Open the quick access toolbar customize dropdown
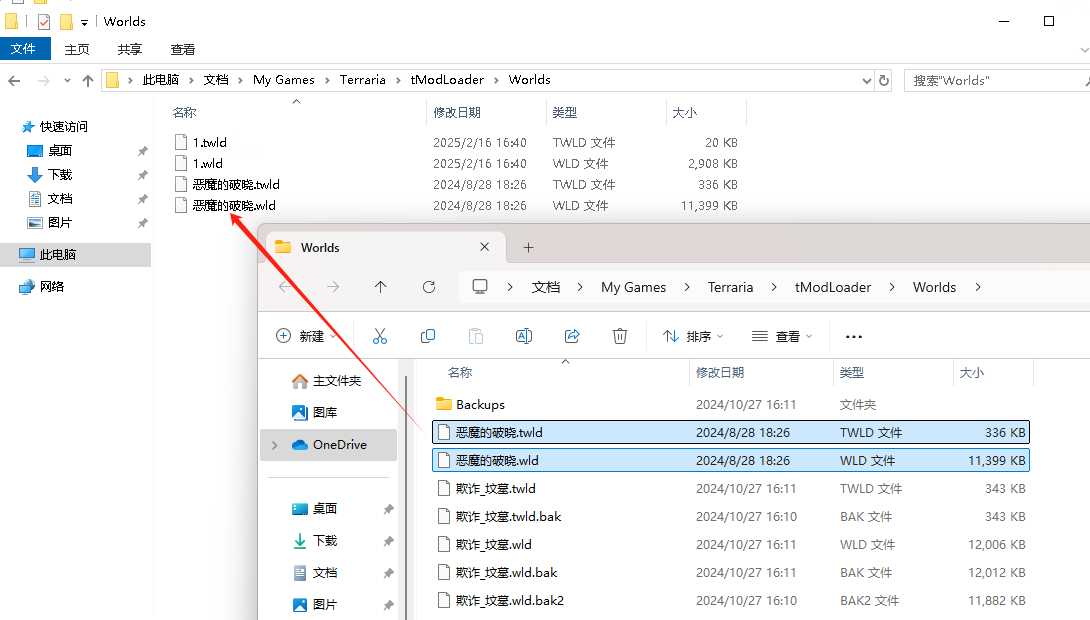Viewport: 1090px width, 620px height. 84,23
